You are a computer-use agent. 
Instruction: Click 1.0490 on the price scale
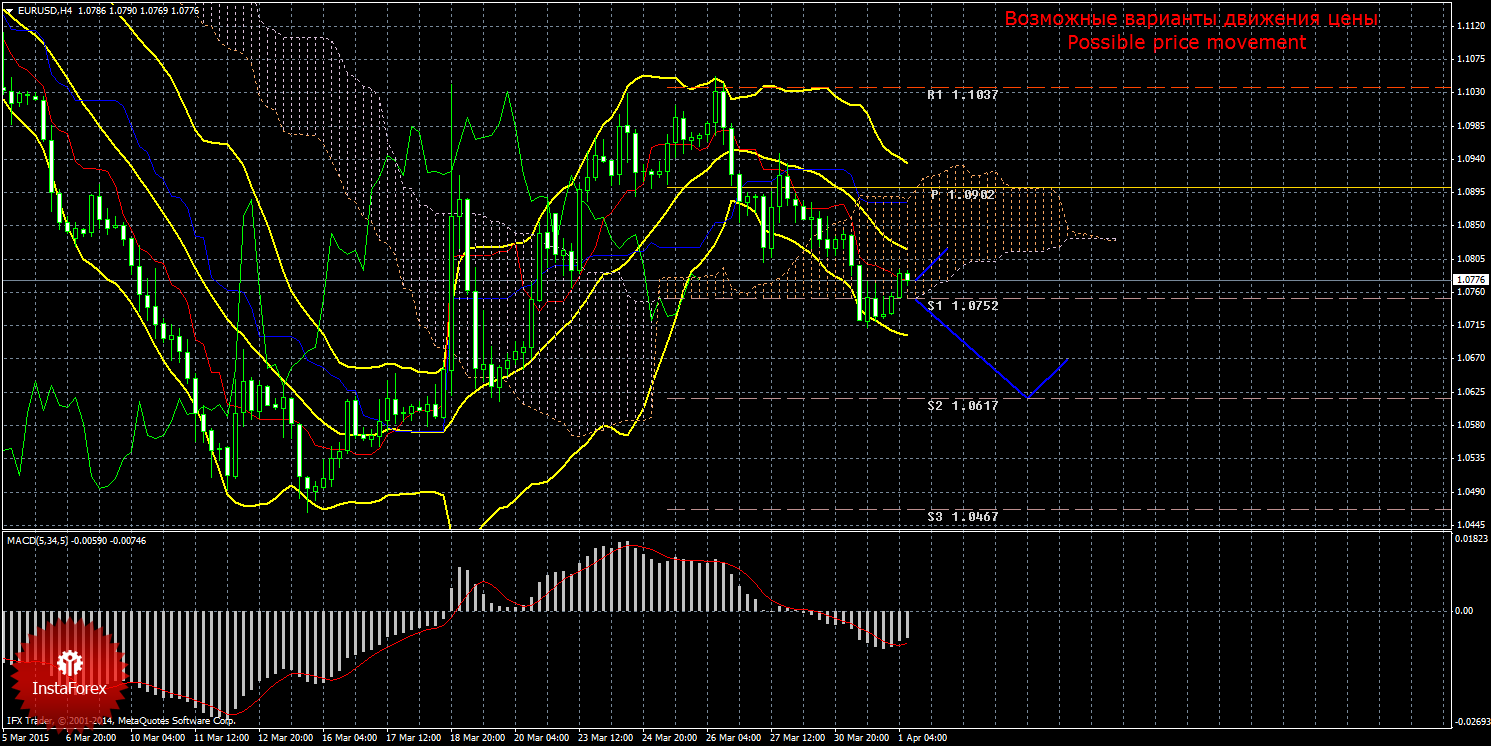click(1470, 492)
